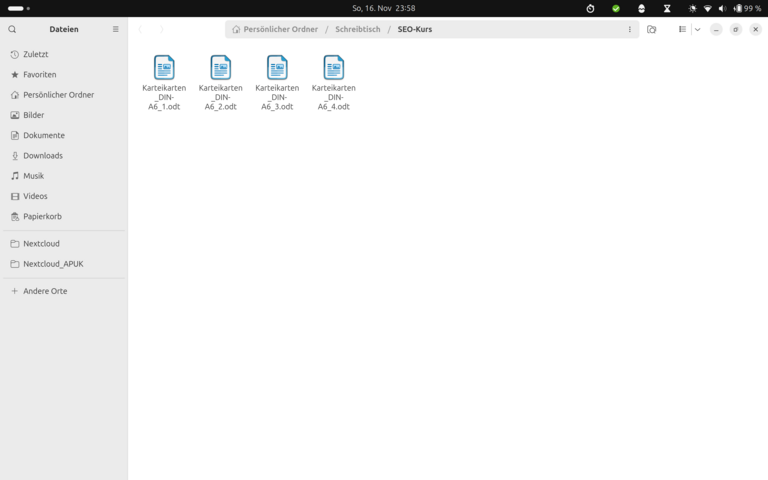Expand the view options dropdown arrow

697,30
